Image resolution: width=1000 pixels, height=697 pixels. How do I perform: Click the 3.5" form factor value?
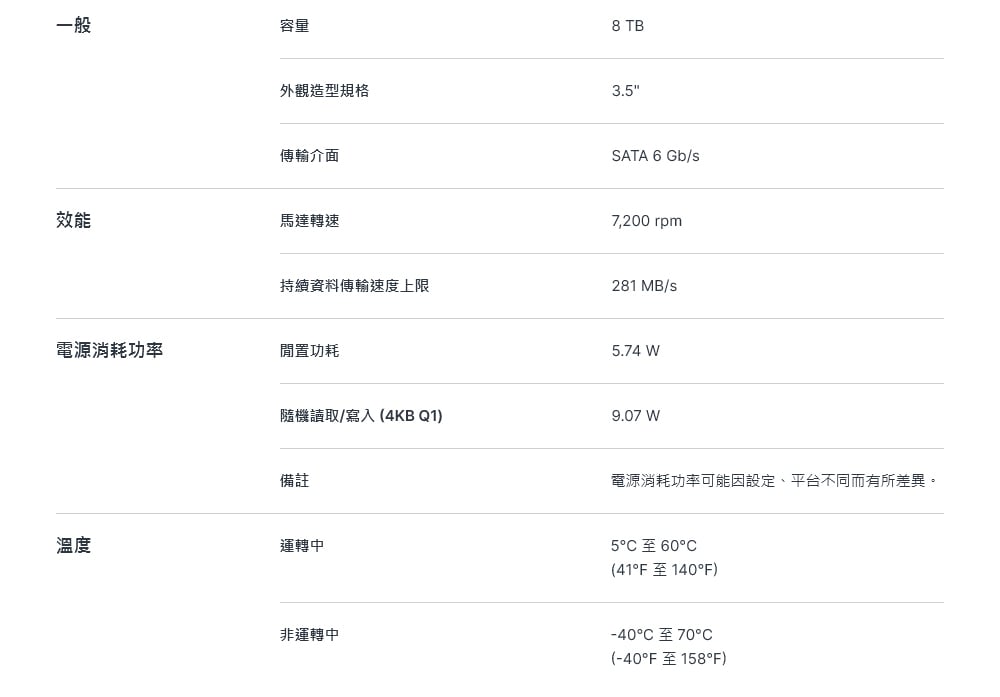tap(625, 91)
